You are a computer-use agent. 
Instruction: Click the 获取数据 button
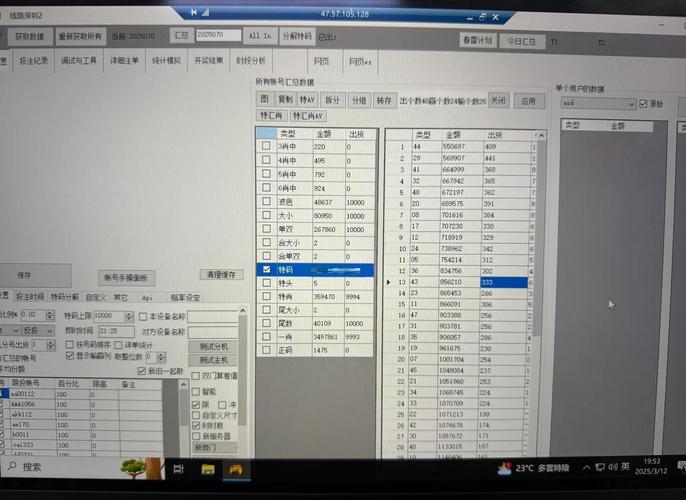[30, 36]
